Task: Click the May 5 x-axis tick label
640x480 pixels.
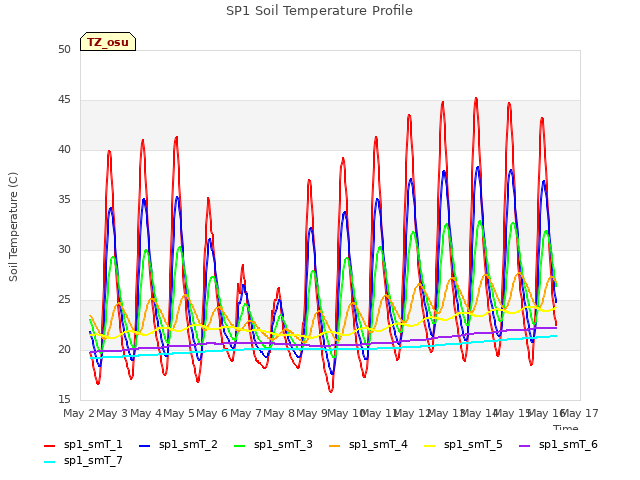Action: (x=179, y=413)
